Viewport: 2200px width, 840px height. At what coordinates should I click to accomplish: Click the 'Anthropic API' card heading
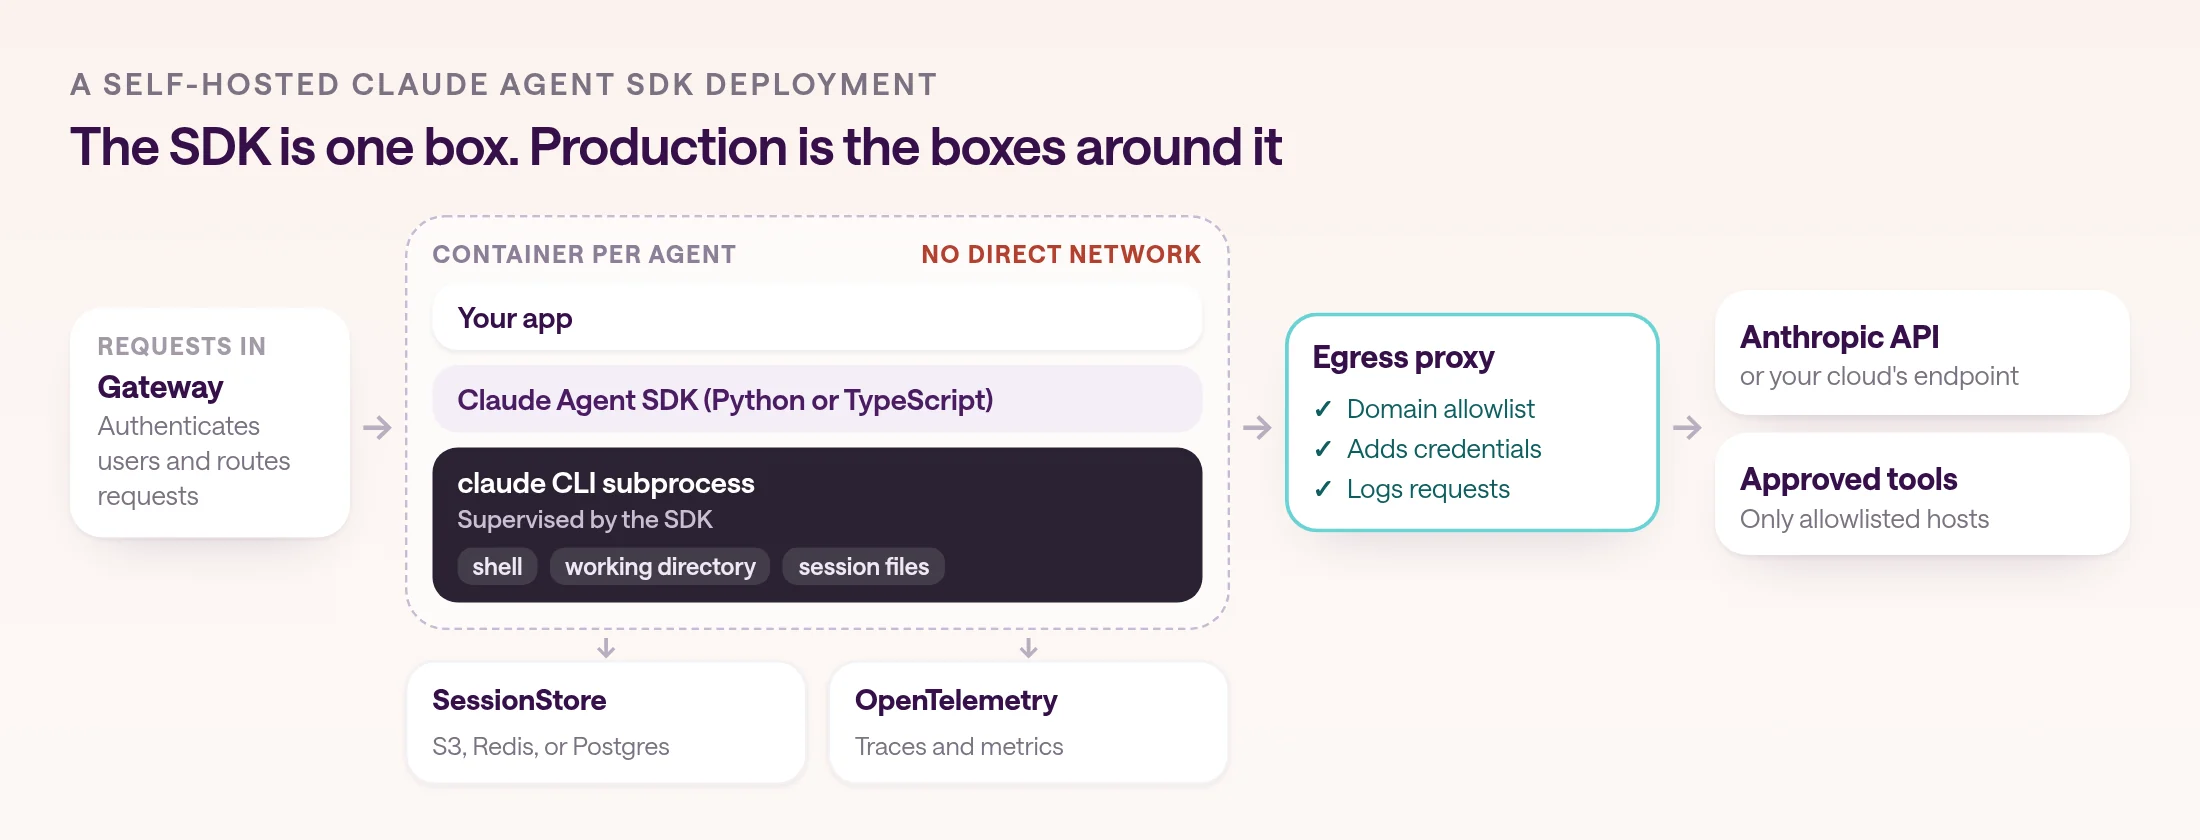coord(1839,337)
